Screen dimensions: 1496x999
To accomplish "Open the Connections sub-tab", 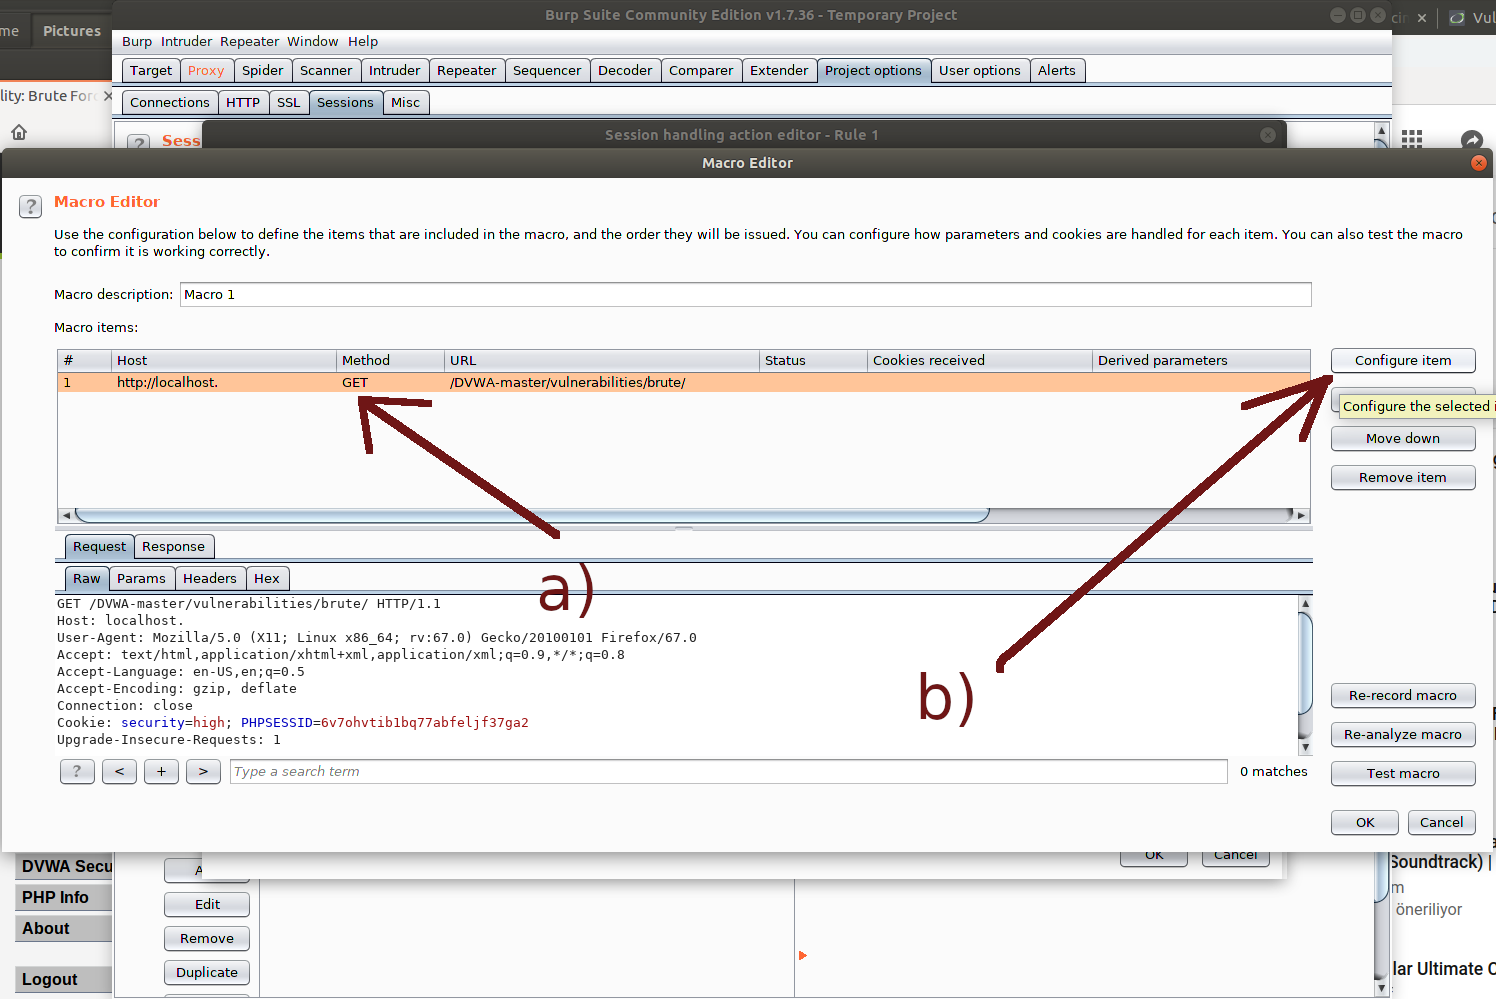I will (x=170, y=102).
